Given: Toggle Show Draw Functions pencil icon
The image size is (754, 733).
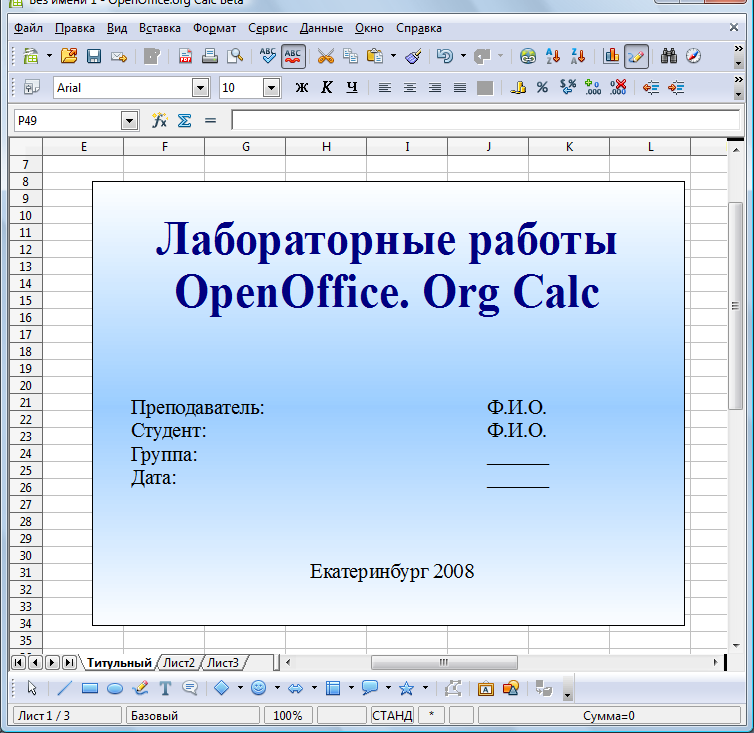Looking at the screenshot, I should point(636,56).
